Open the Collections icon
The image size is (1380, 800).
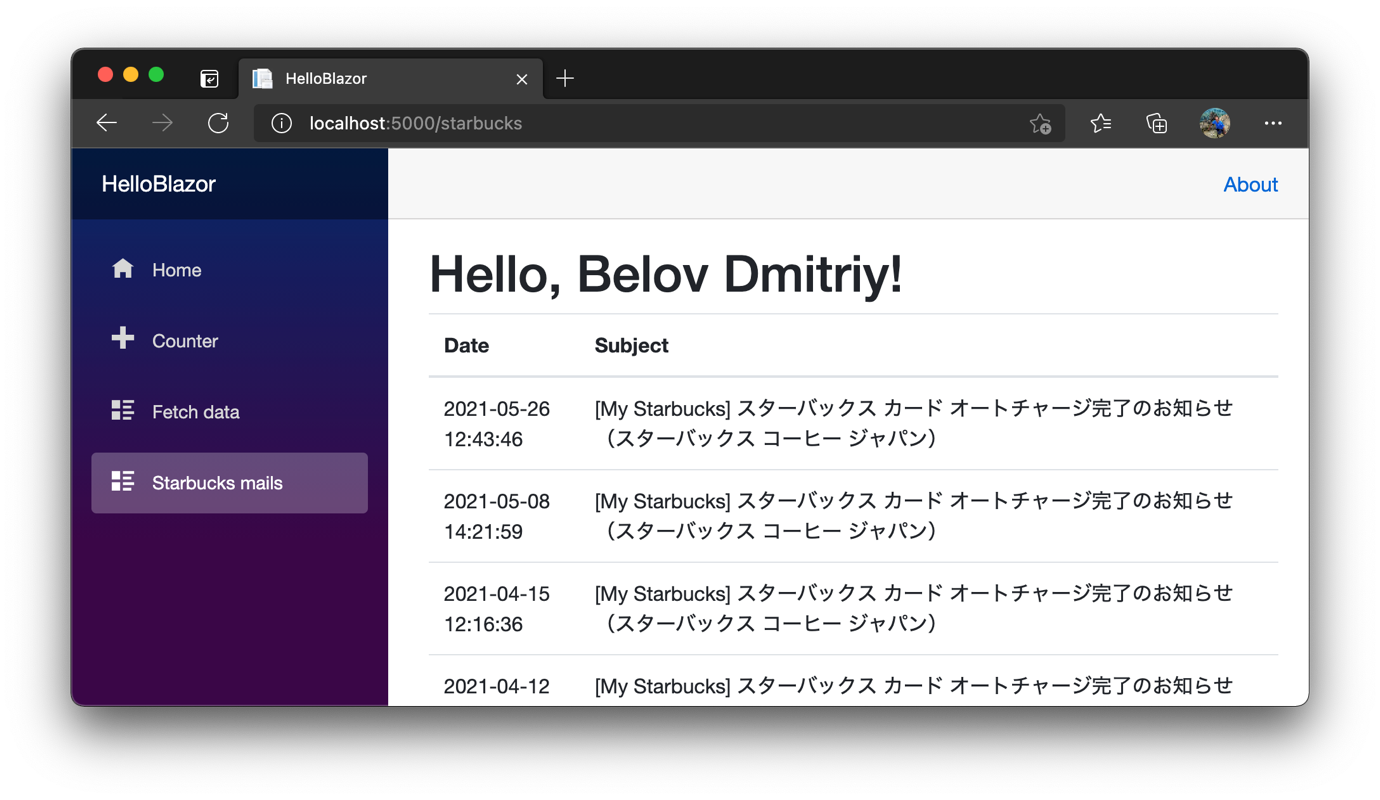pyautogui.click(x=1157, y=123)
